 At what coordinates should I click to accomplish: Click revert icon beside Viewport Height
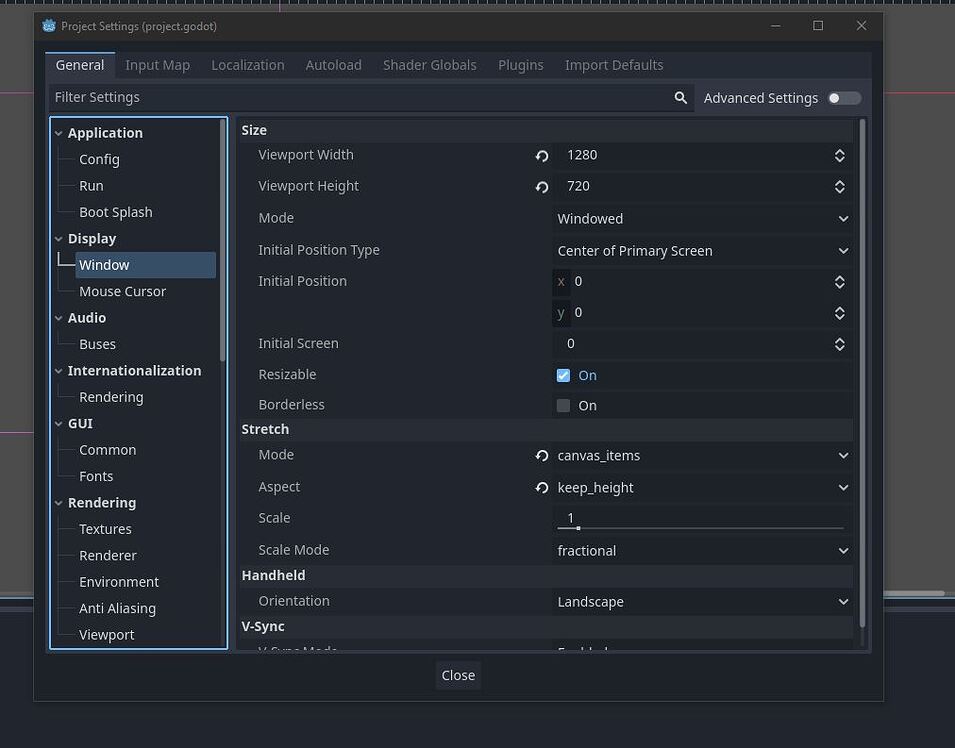click(542, 187)
